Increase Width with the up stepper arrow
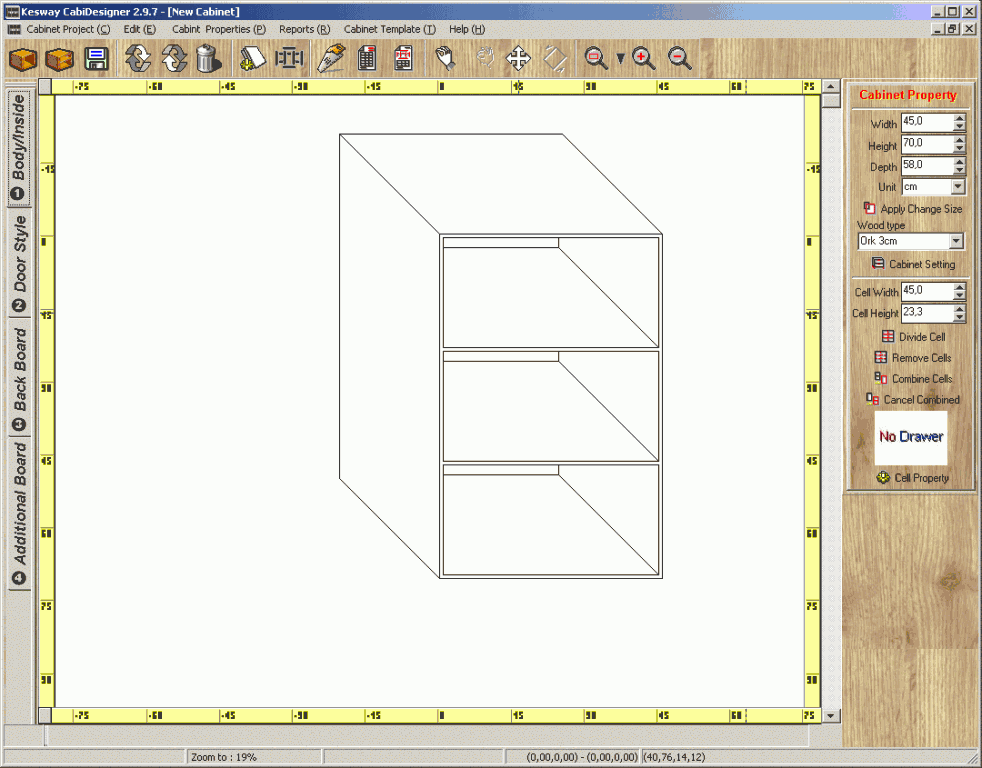The image size is (982, 768). 959,118
